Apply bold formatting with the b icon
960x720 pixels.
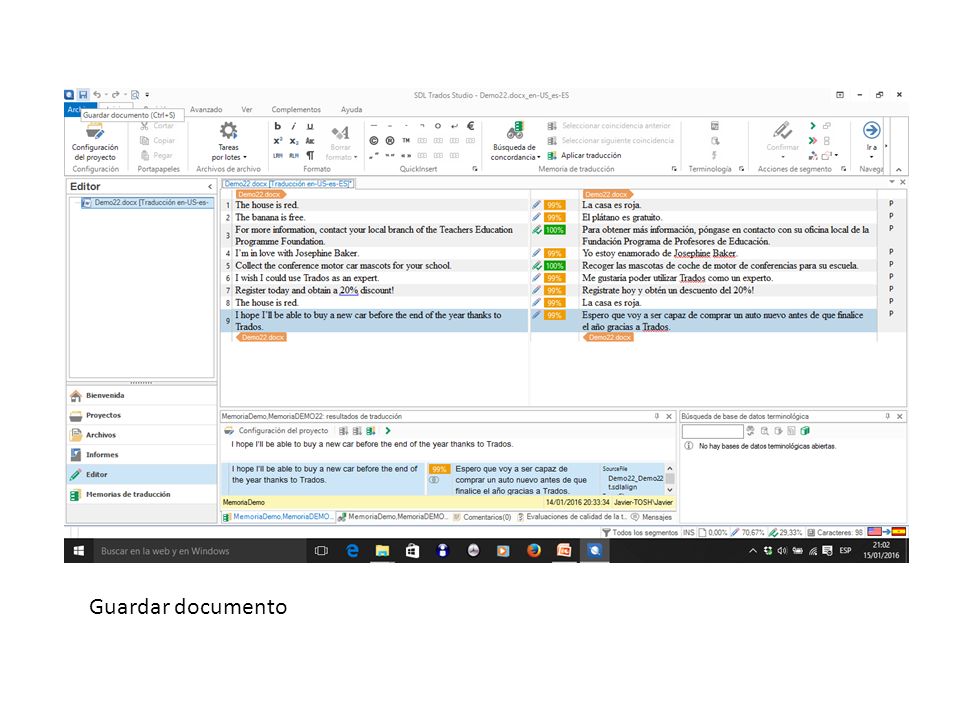tap(277, 126)
